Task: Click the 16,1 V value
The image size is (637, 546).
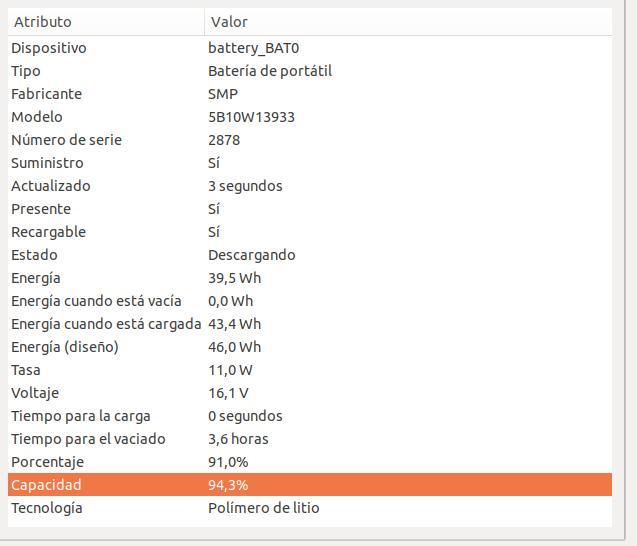Action: pos(228,393)
